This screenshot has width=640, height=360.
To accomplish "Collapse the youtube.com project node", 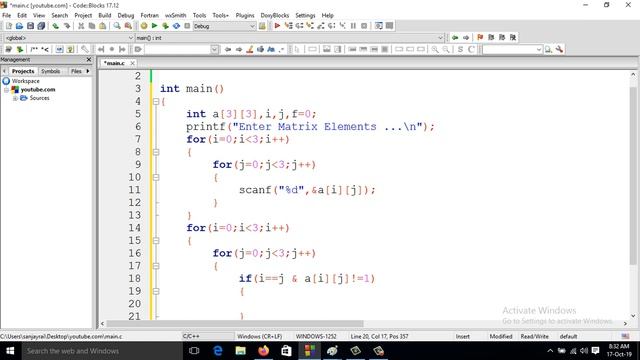I will point(7,89).
